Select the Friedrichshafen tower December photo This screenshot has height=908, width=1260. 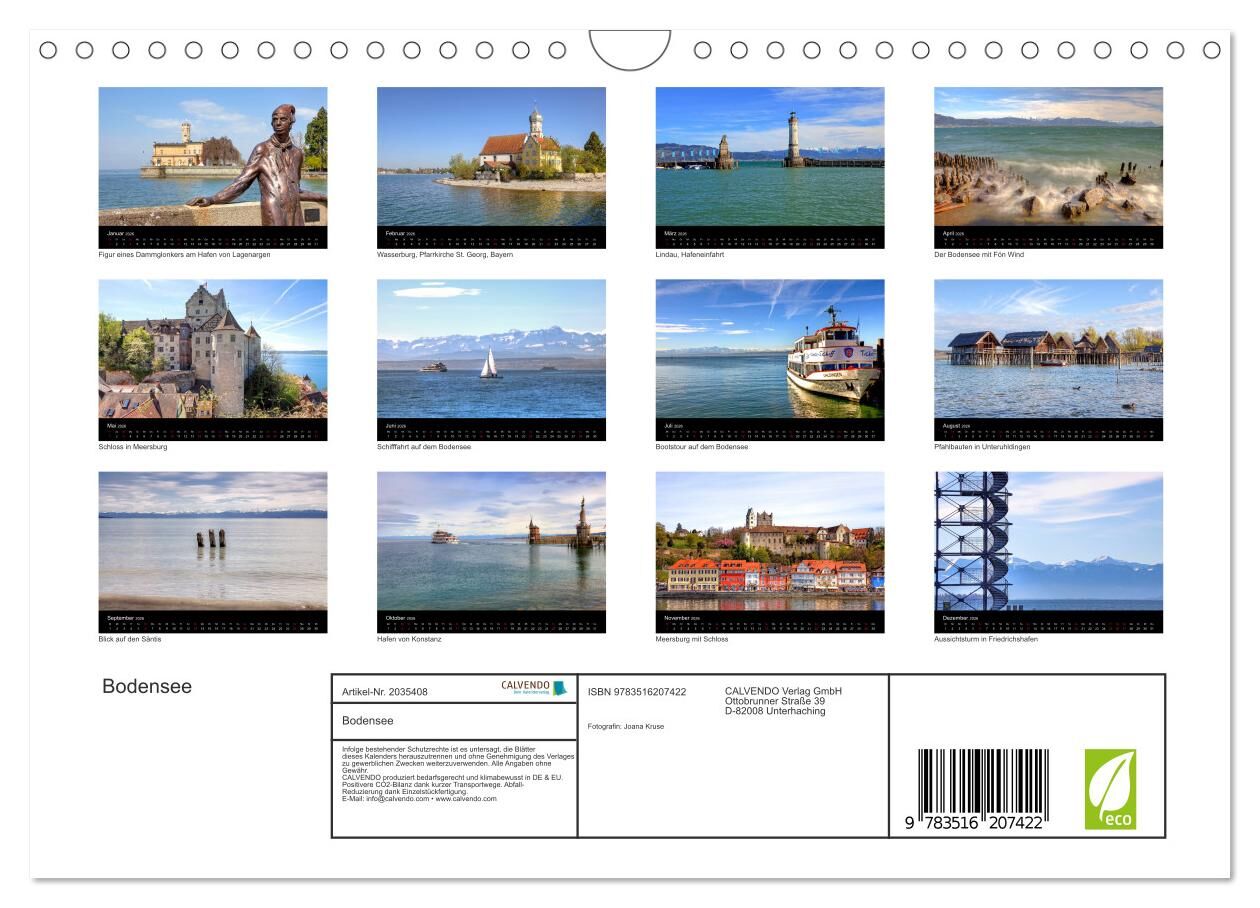(1048, 541)
